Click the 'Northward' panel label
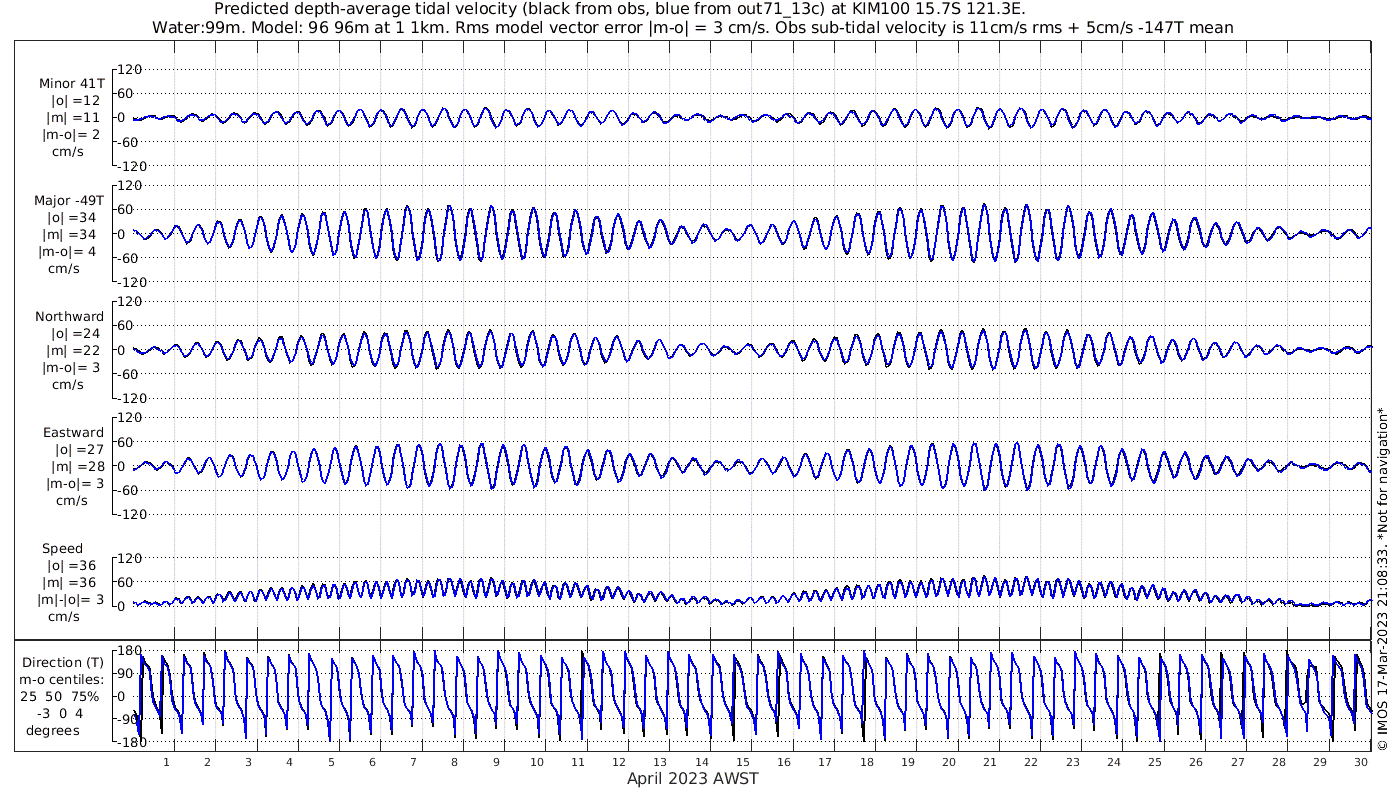Image resolution: width=1400 pixels, height=800 pixels. coord(71,317)
